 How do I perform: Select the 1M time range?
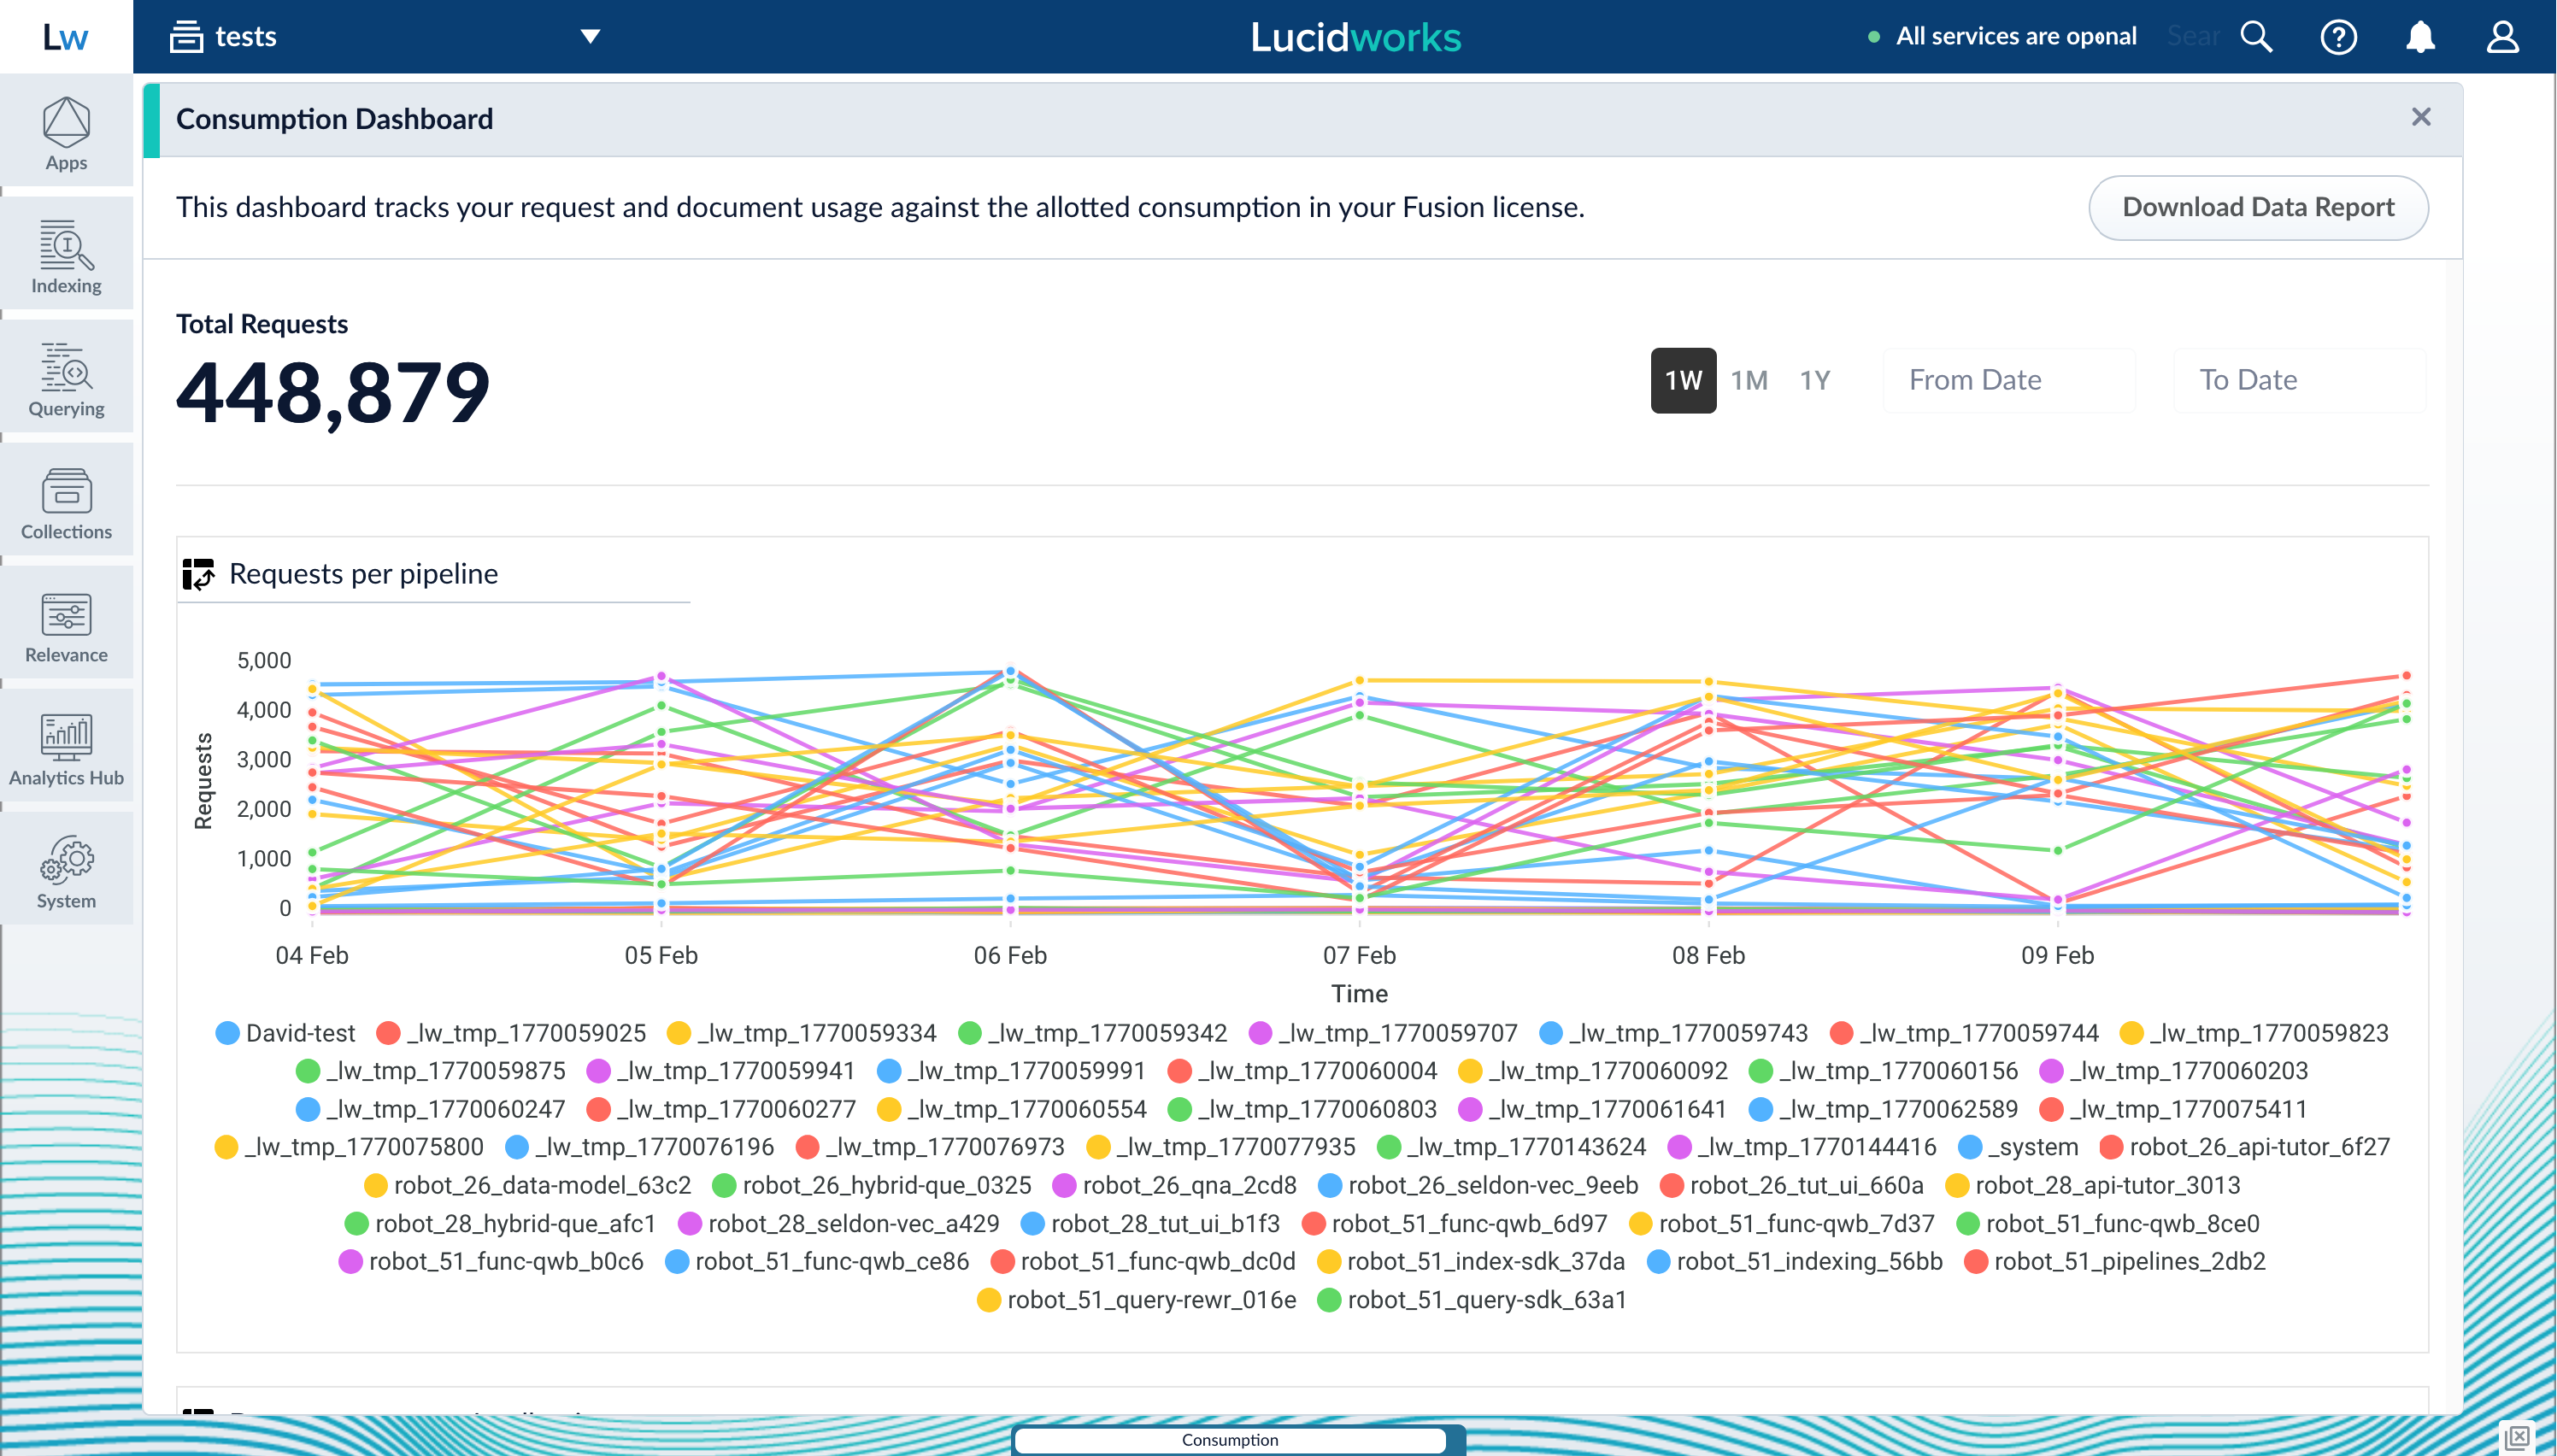coord(1749,380)
